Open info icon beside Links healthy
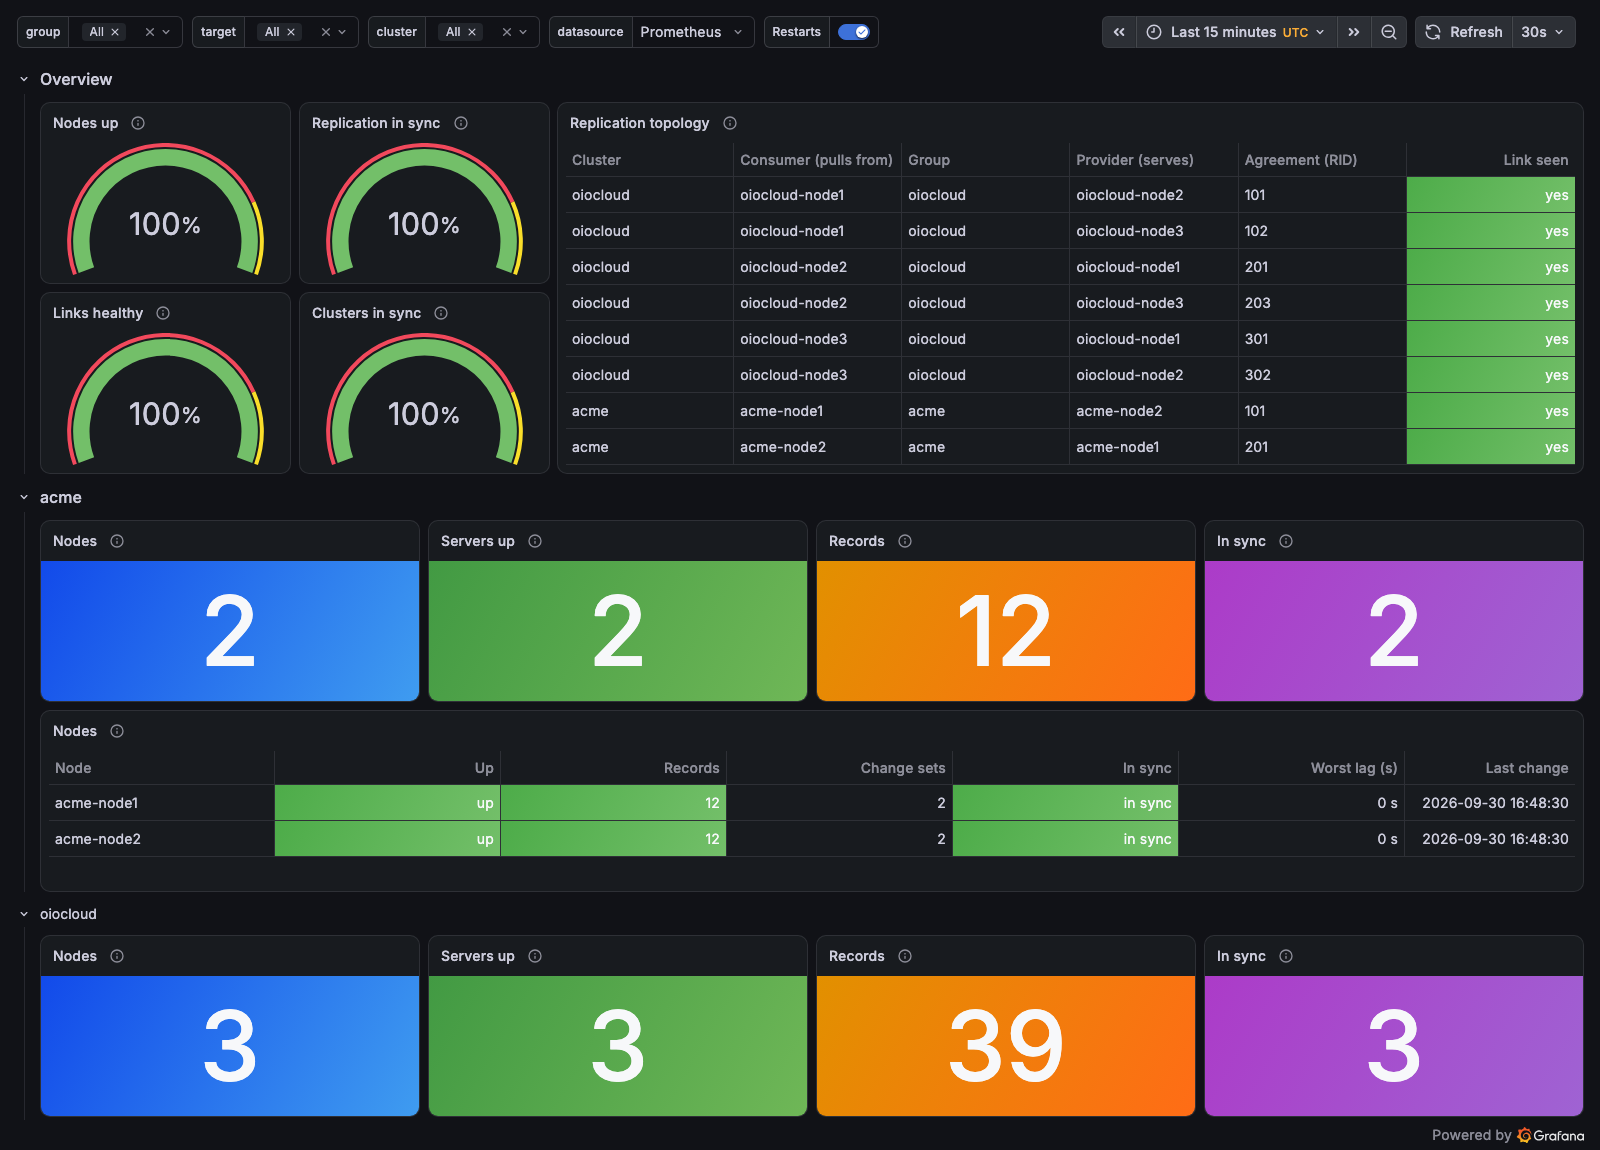This screenshot has height=1150, width=1600. (x=163, y=313)
